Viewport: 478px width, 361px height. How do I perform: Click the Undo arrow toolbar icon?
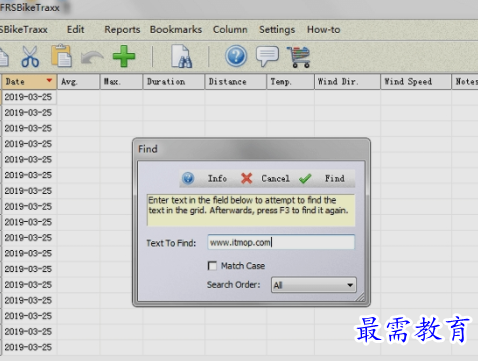(x=92, y=57)
